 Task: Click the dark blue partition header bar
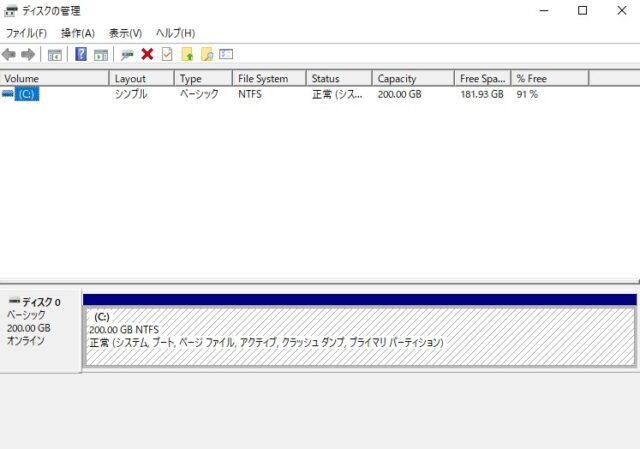point(360,300)
